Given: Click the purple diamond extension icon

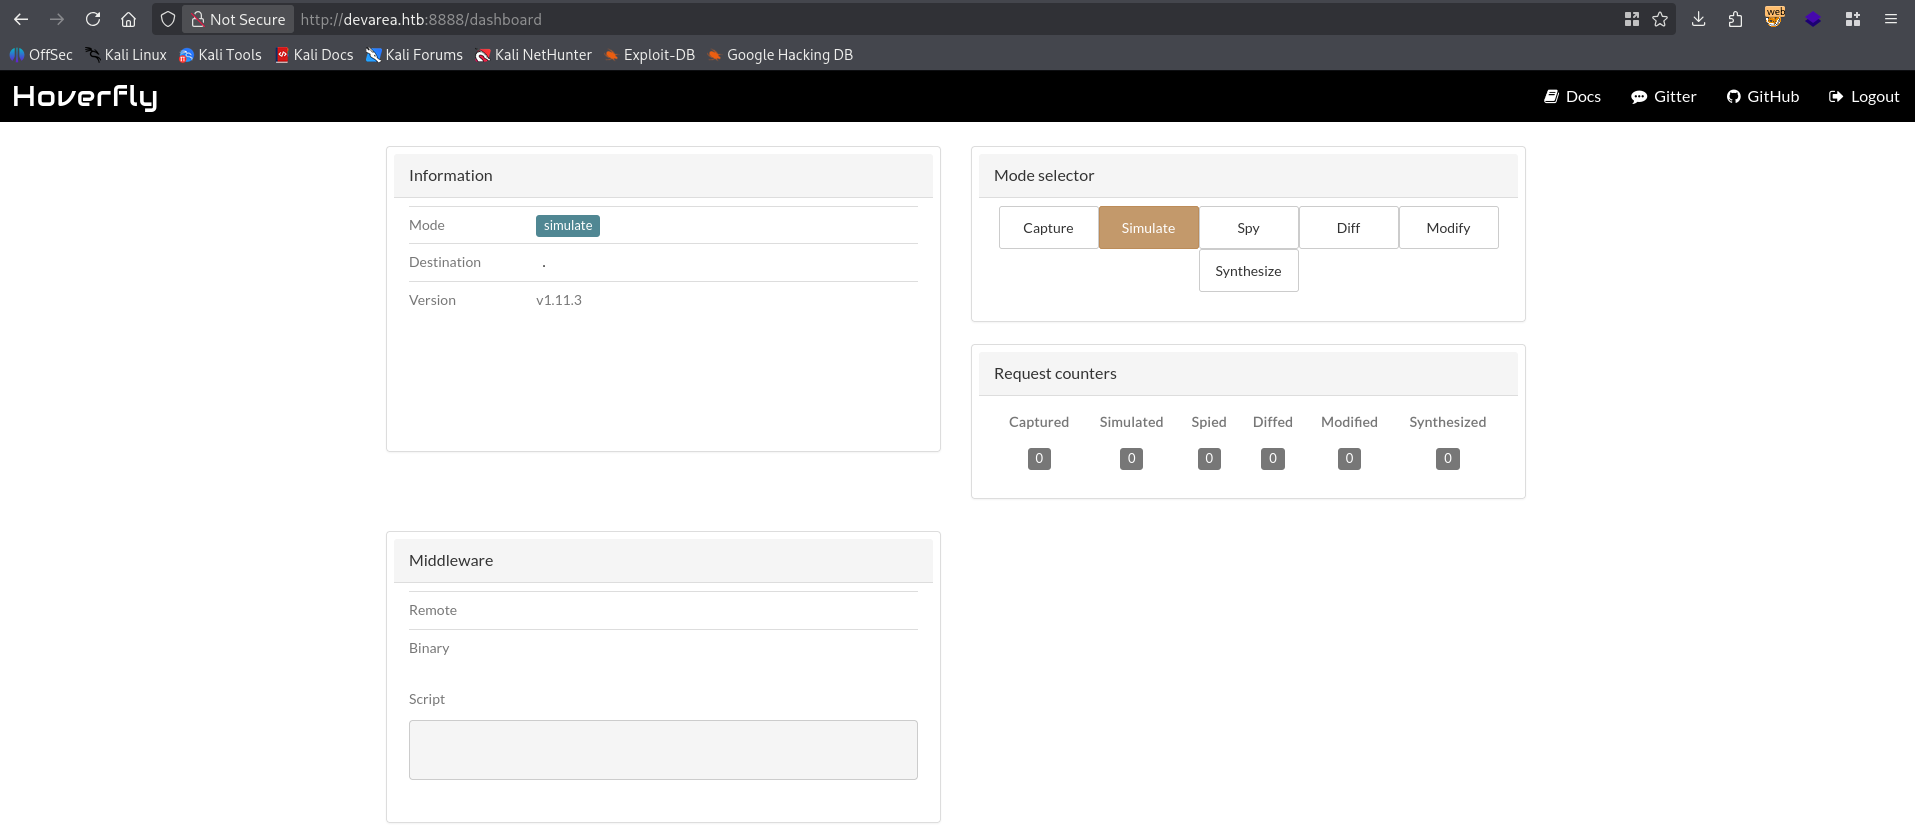Looking at the screenshot, I should tap(1813, 19).
